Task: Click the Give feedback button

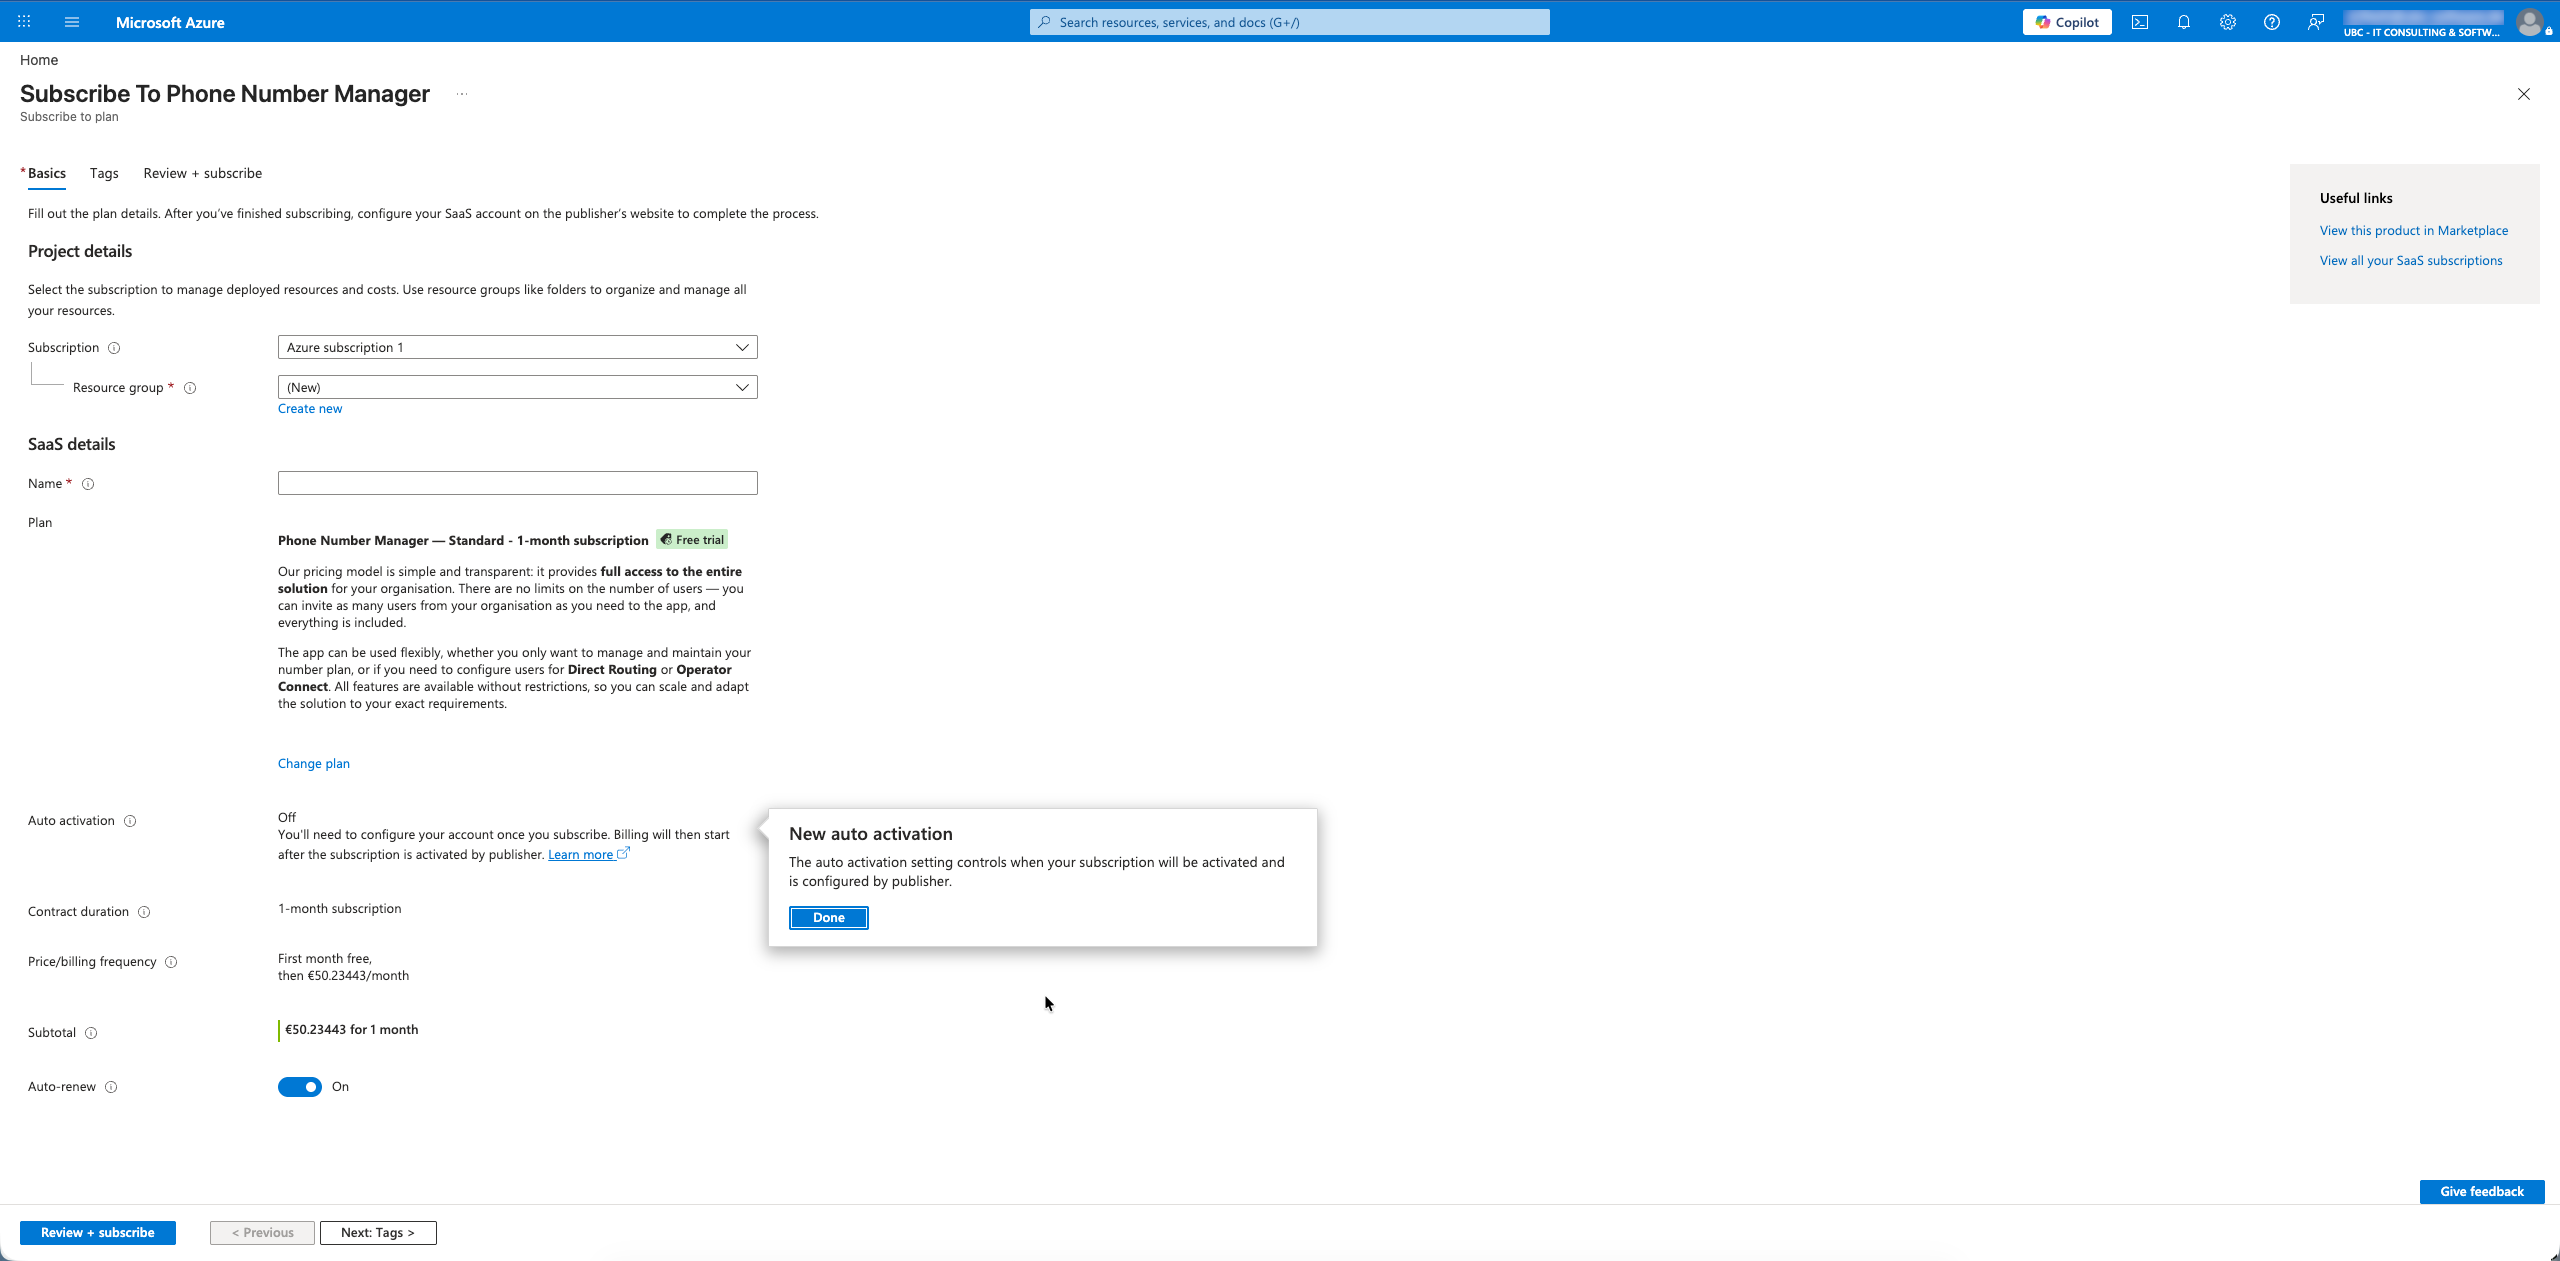Action: (x=2482, y=1192)
